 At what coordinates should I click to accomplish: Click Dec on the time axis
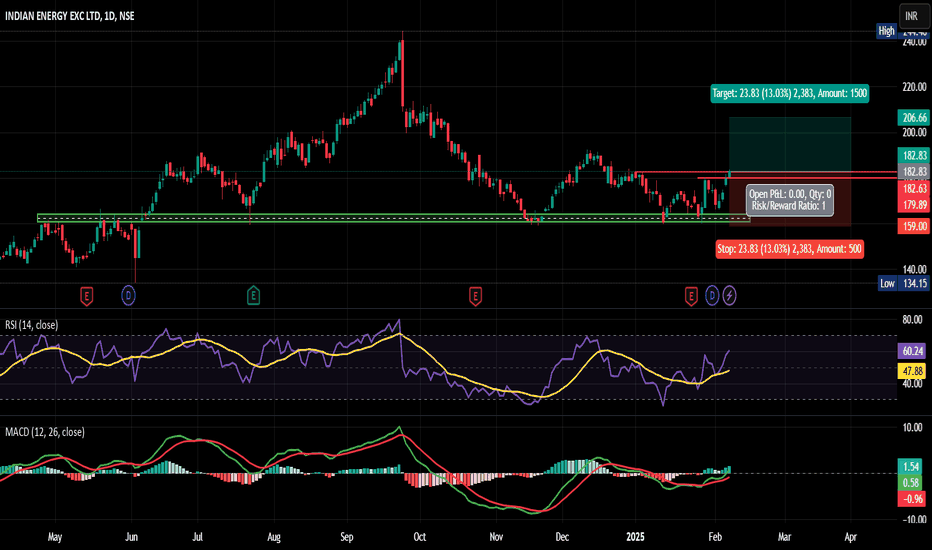click(x=562, y=537)
